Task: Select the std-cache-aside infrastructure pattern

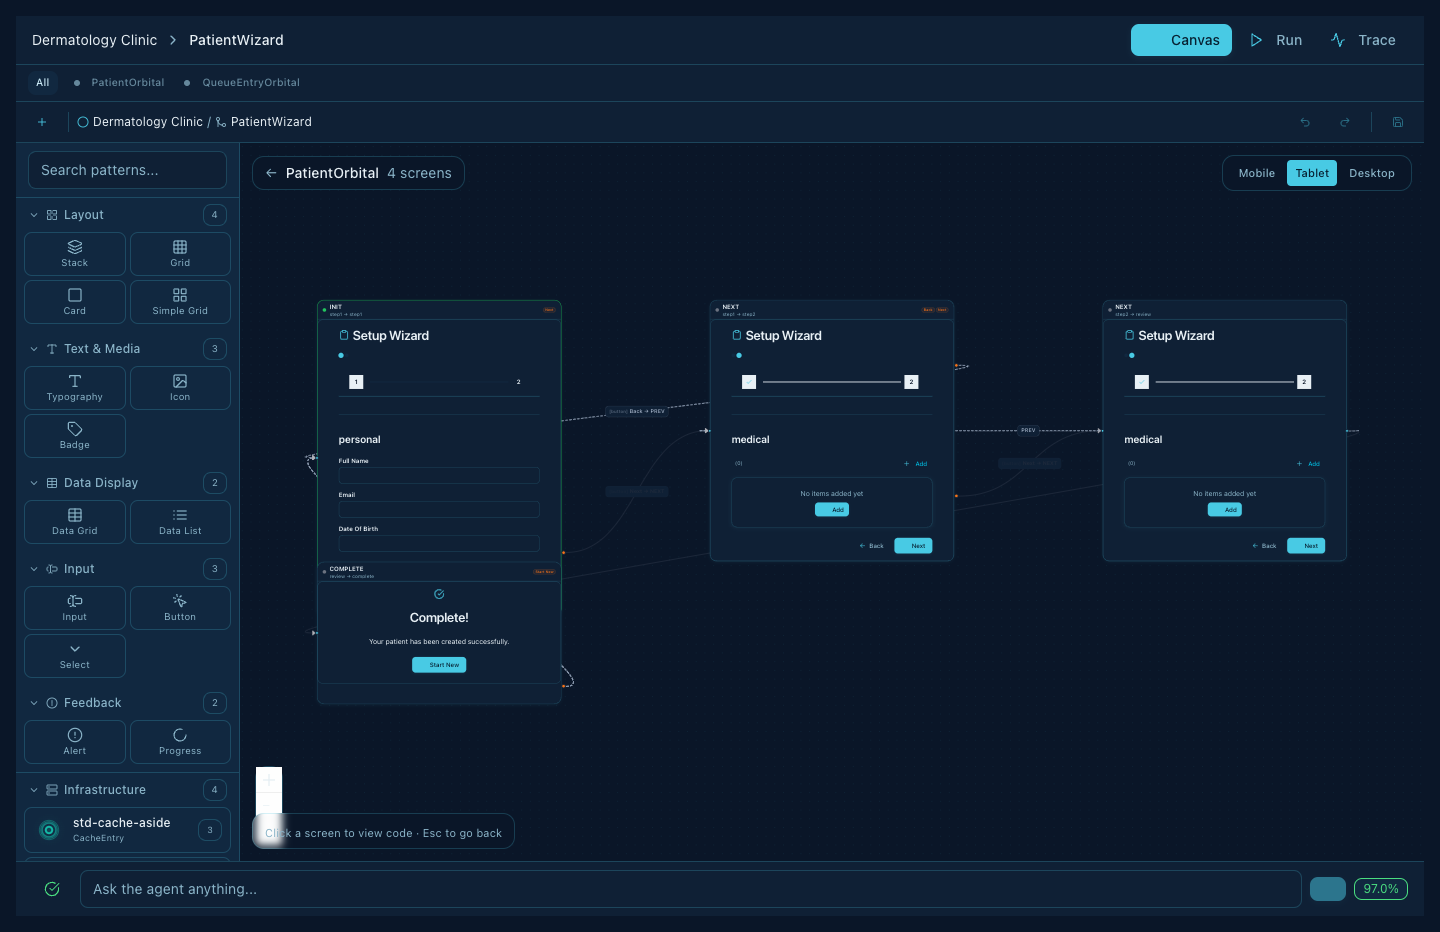Action: pyautogui.click(x=127, y=829)
